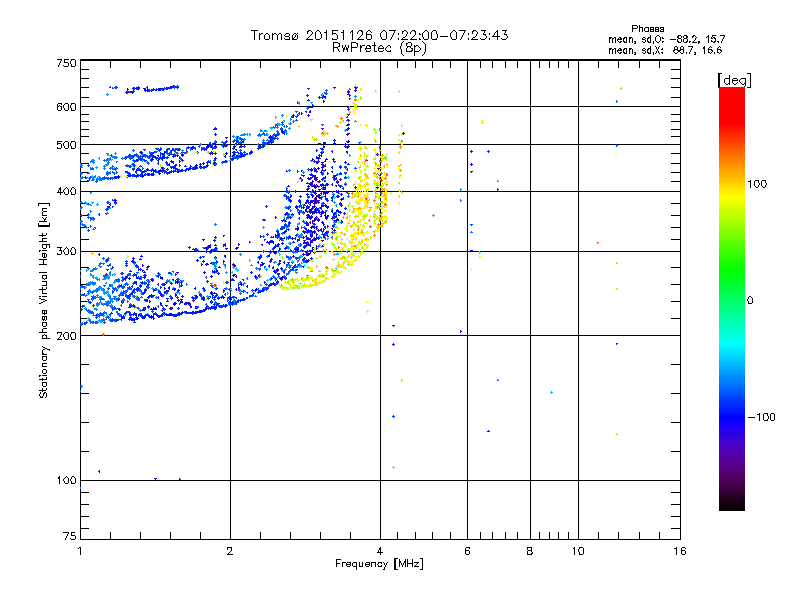Click the "[deg]" label above the color bar
Screen dimensions: 800x600
734,80
